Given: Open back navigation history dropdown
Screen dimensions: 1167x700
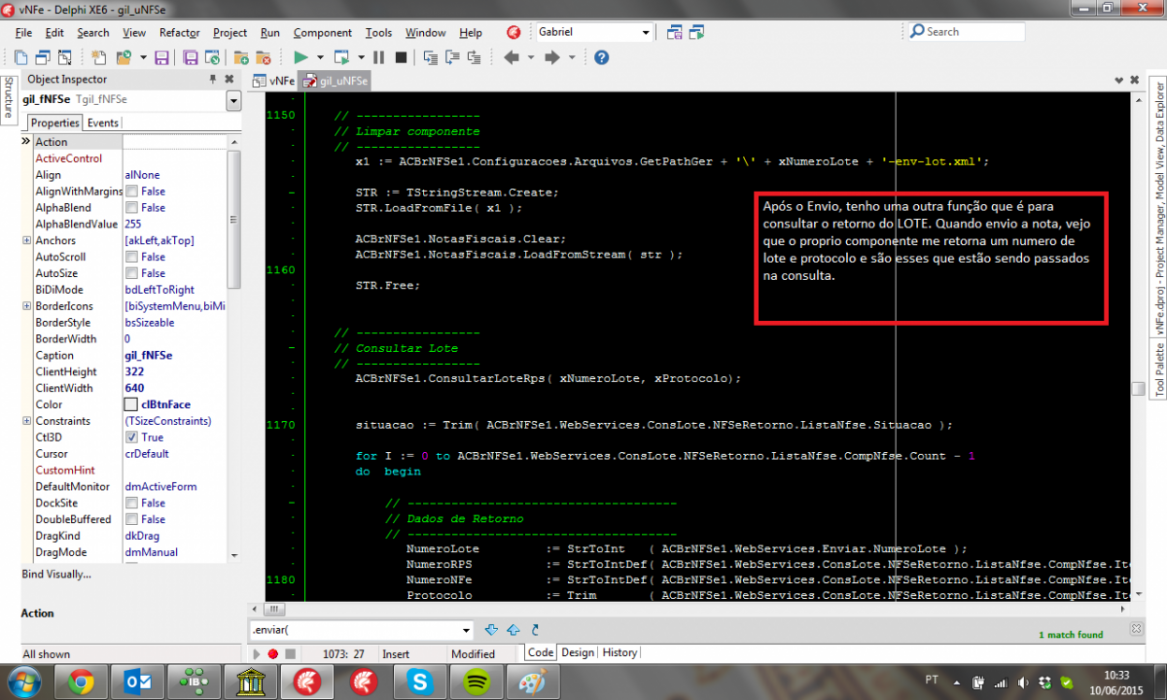Looking at the screenshot, I should pos(531,57).
